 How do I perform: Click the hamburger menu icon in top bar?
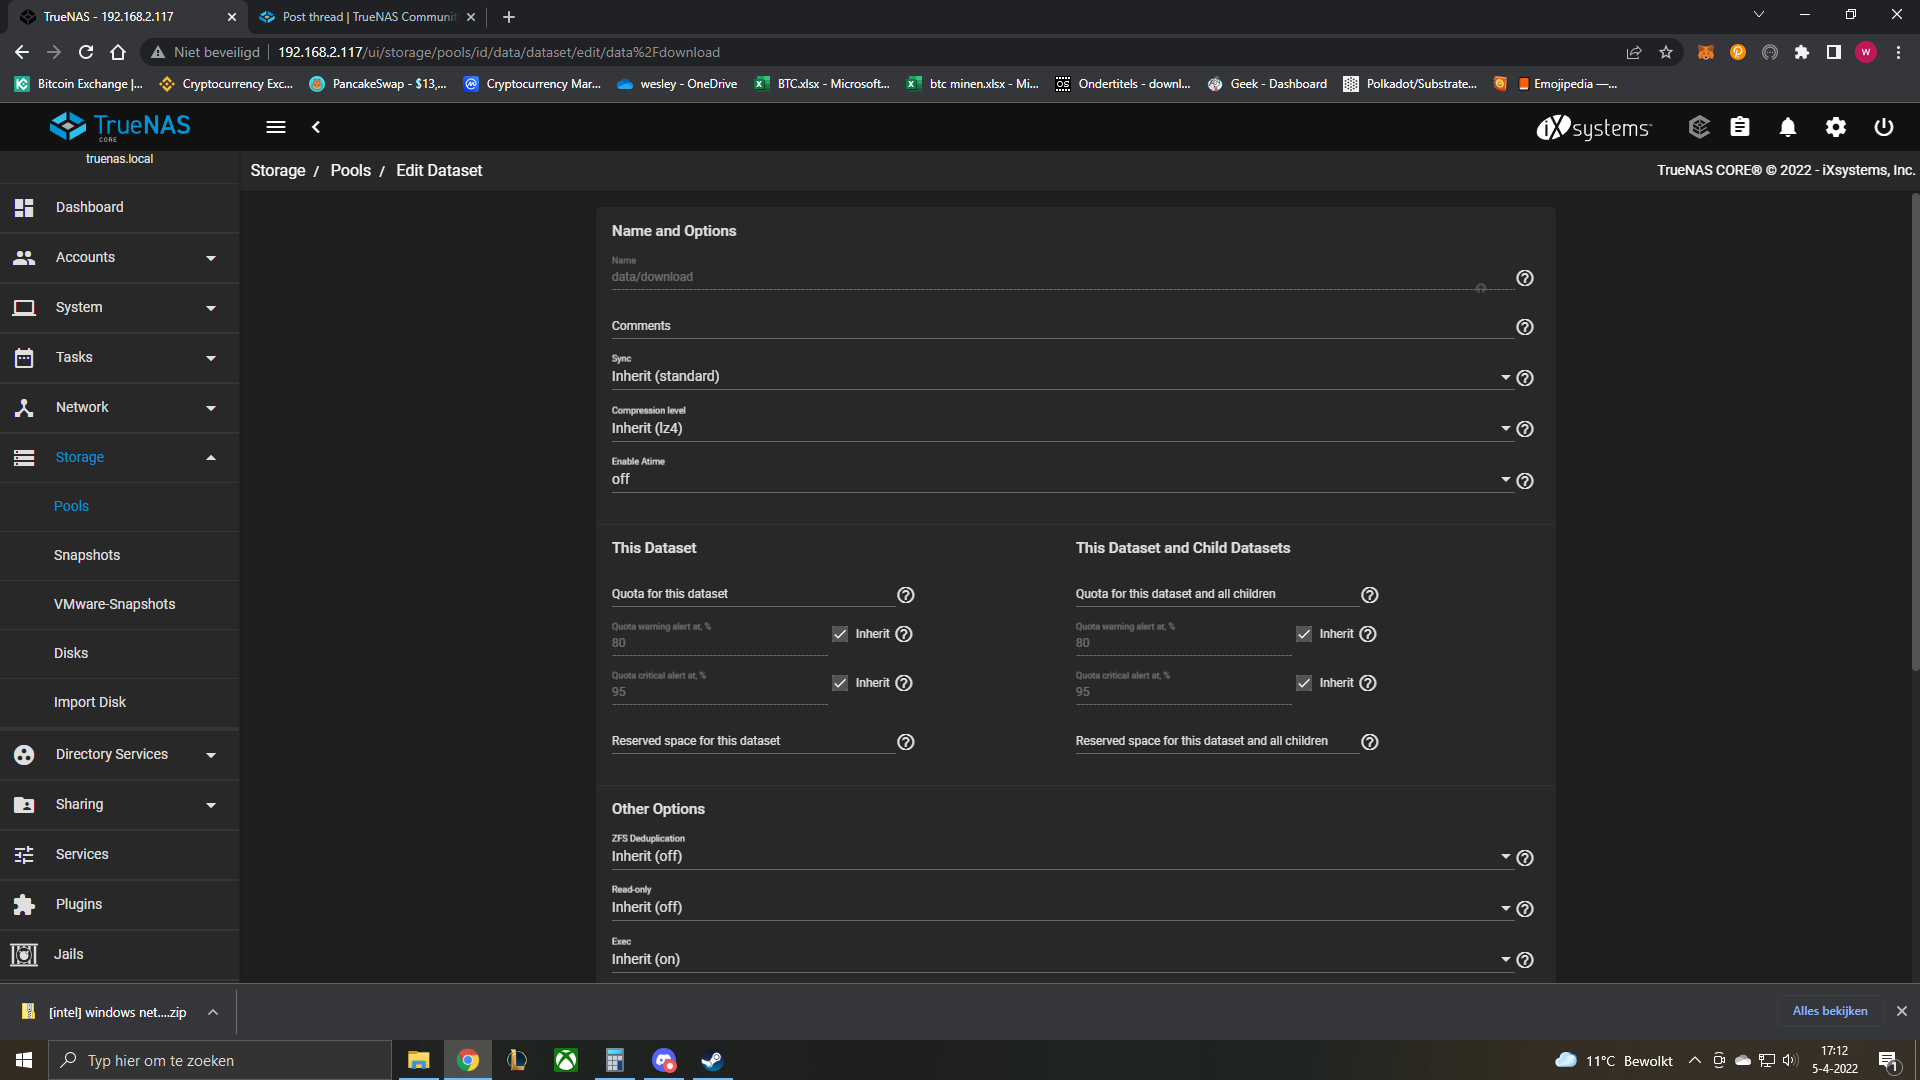coord(276,127)
